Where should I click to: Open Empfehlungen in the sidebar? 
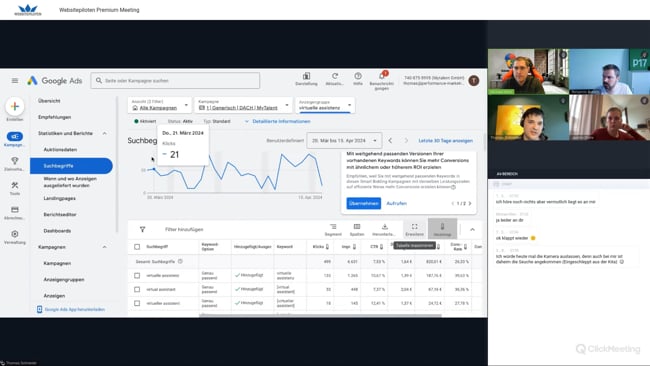point(54,117)
